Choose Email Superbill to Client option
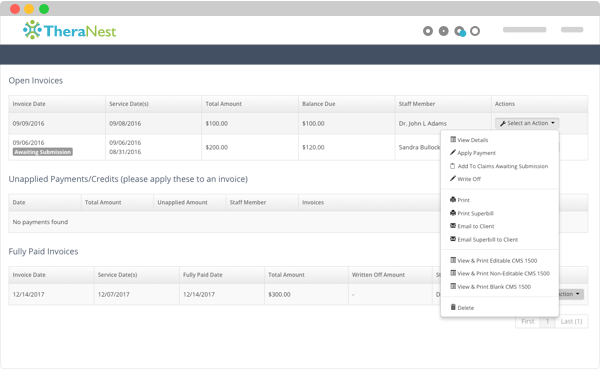This screenshot has height=370, width=600. point(484,240)
